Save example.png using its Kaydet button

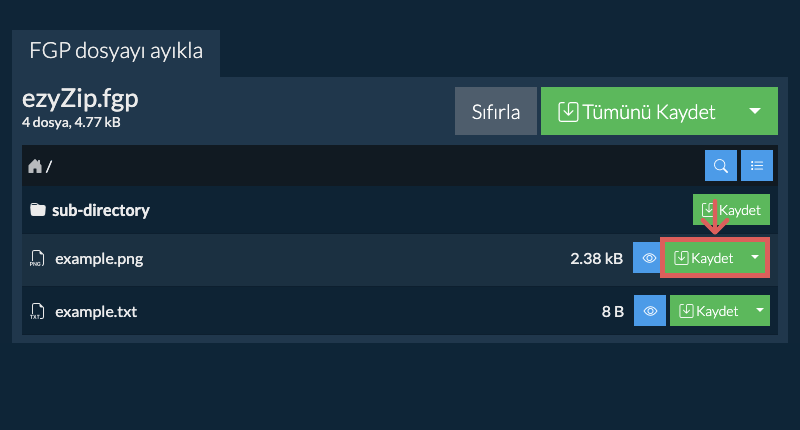tap(704, 259)
